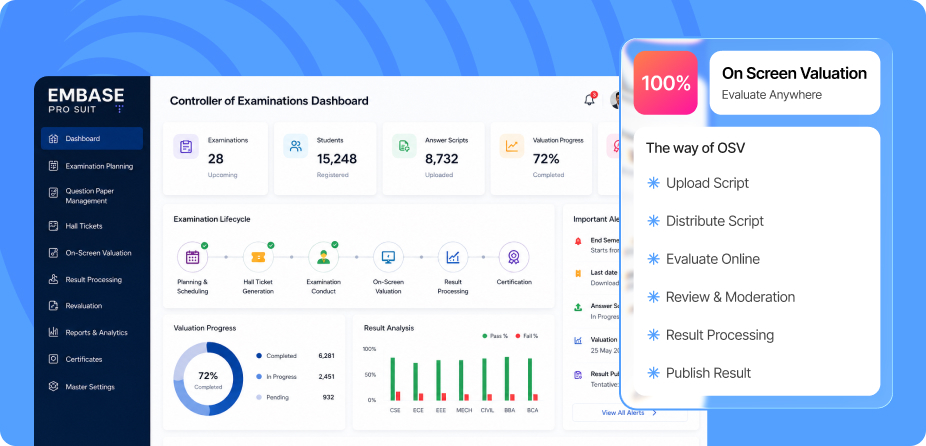This screenshot has height=446, width=926.
Task: Open On-Screen Valuation sidebar item
Action: pyautogui.click(x=92, y=253)
